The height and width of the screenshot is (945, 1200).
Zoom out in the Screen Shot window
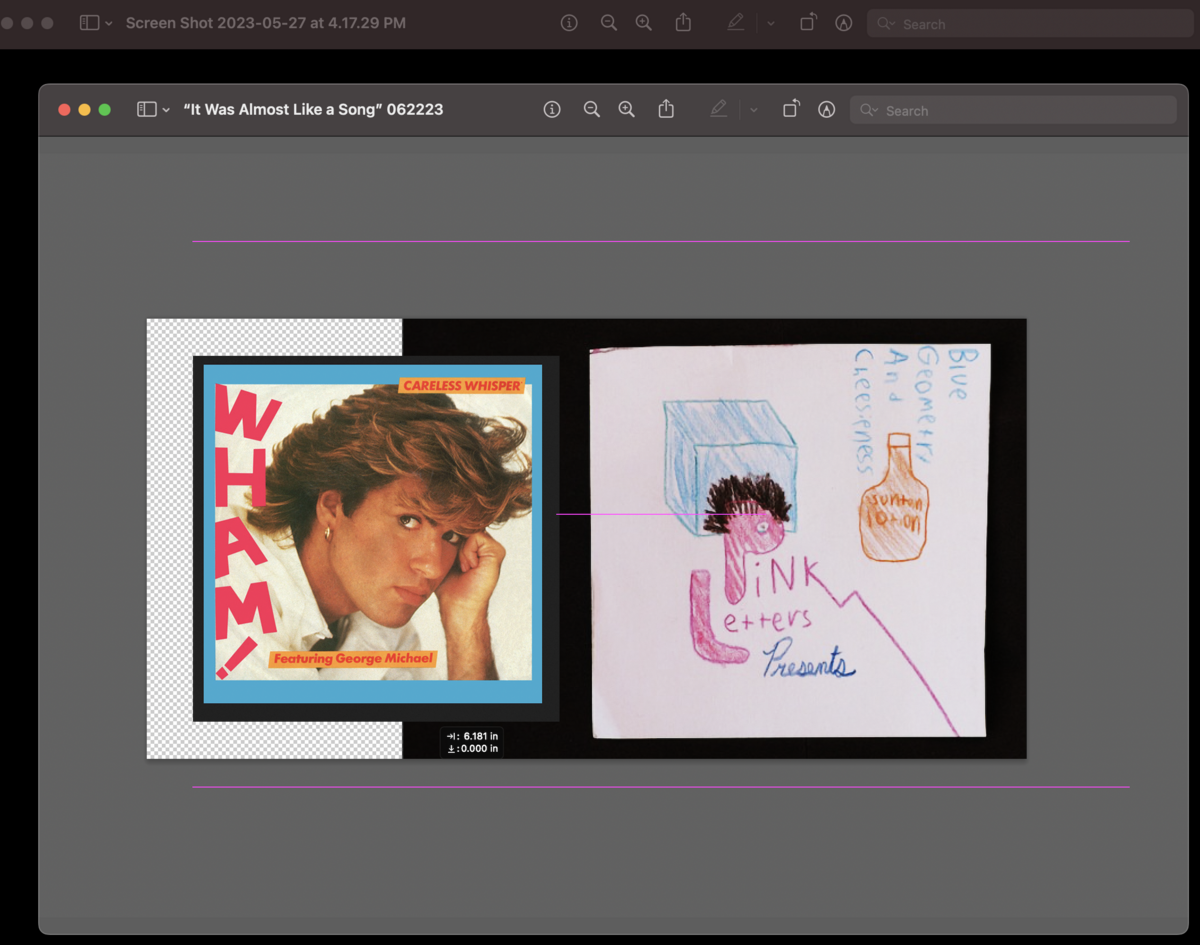[x=608, y=23]
